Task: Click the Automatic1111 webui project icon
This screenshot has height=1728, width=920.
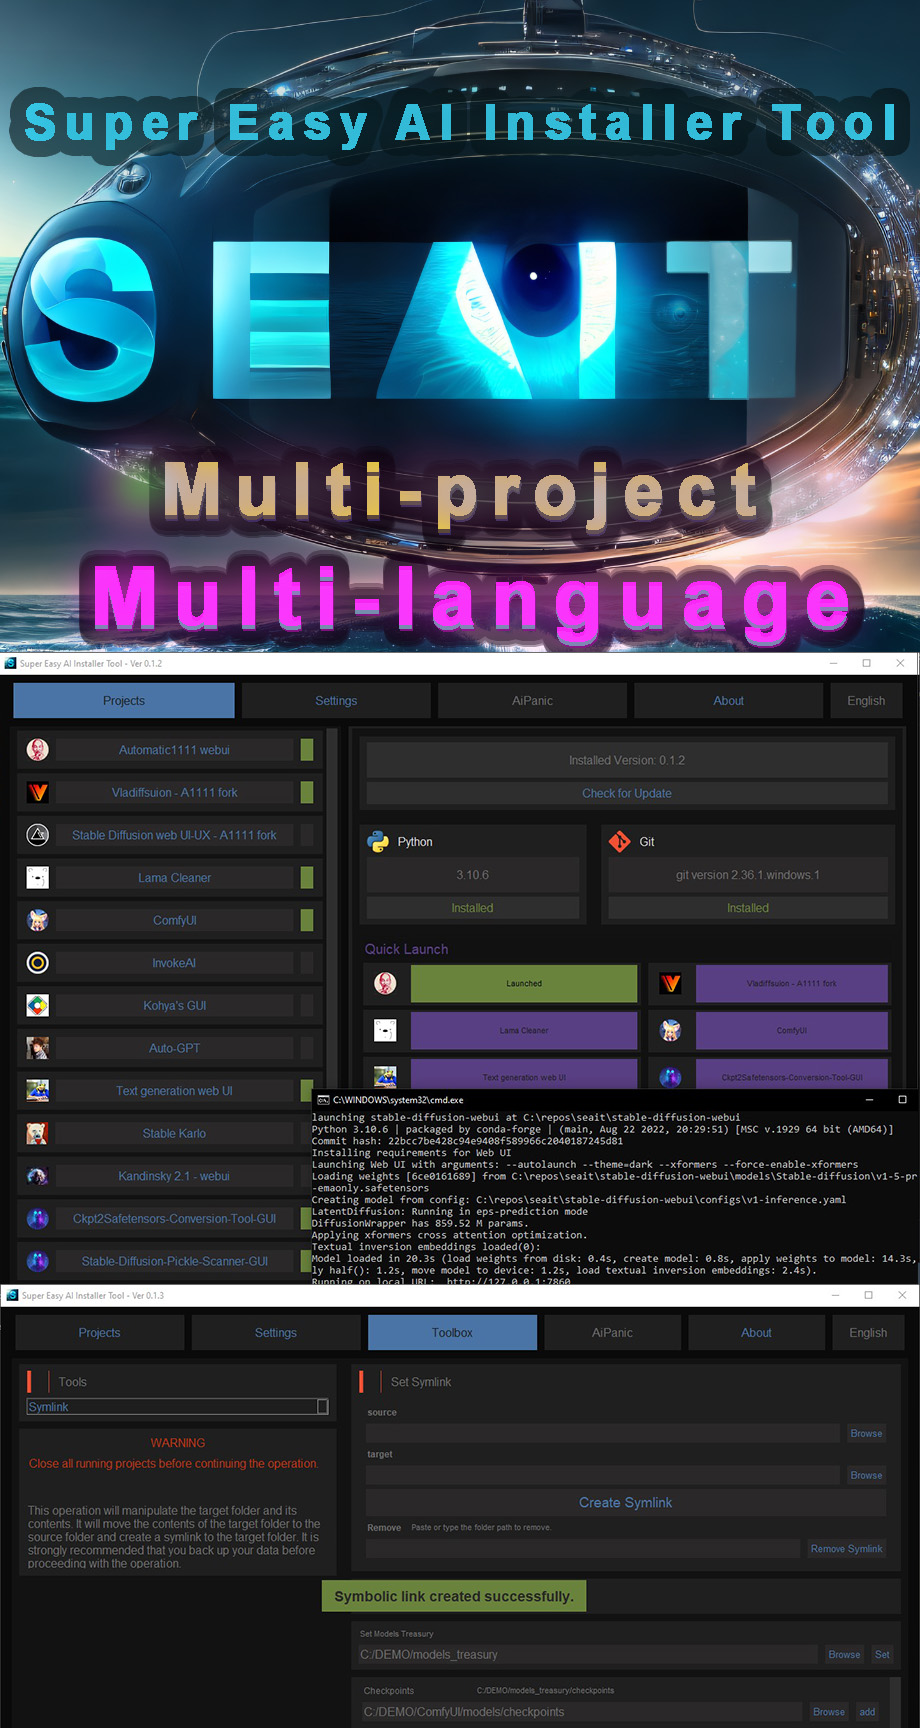Action: [x=38, y=750]
